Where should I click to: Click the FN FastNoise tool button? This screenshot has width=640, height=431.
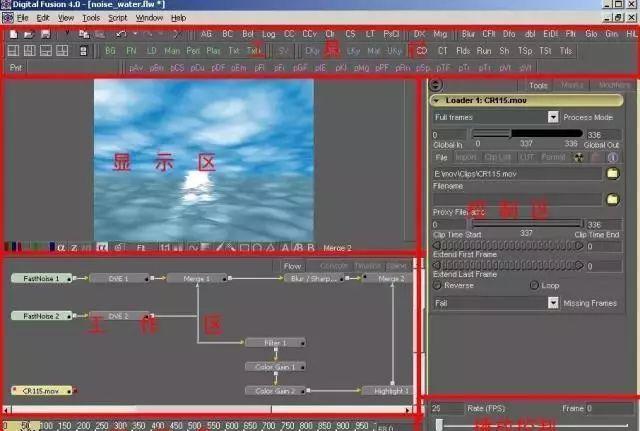[131, 50]
